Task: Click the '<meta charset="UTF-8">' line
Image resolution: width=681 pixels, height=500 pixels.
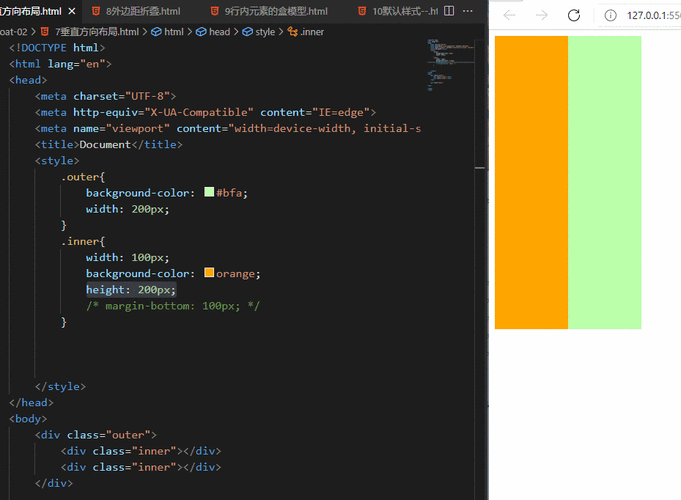Action: [x=106, y=96]
